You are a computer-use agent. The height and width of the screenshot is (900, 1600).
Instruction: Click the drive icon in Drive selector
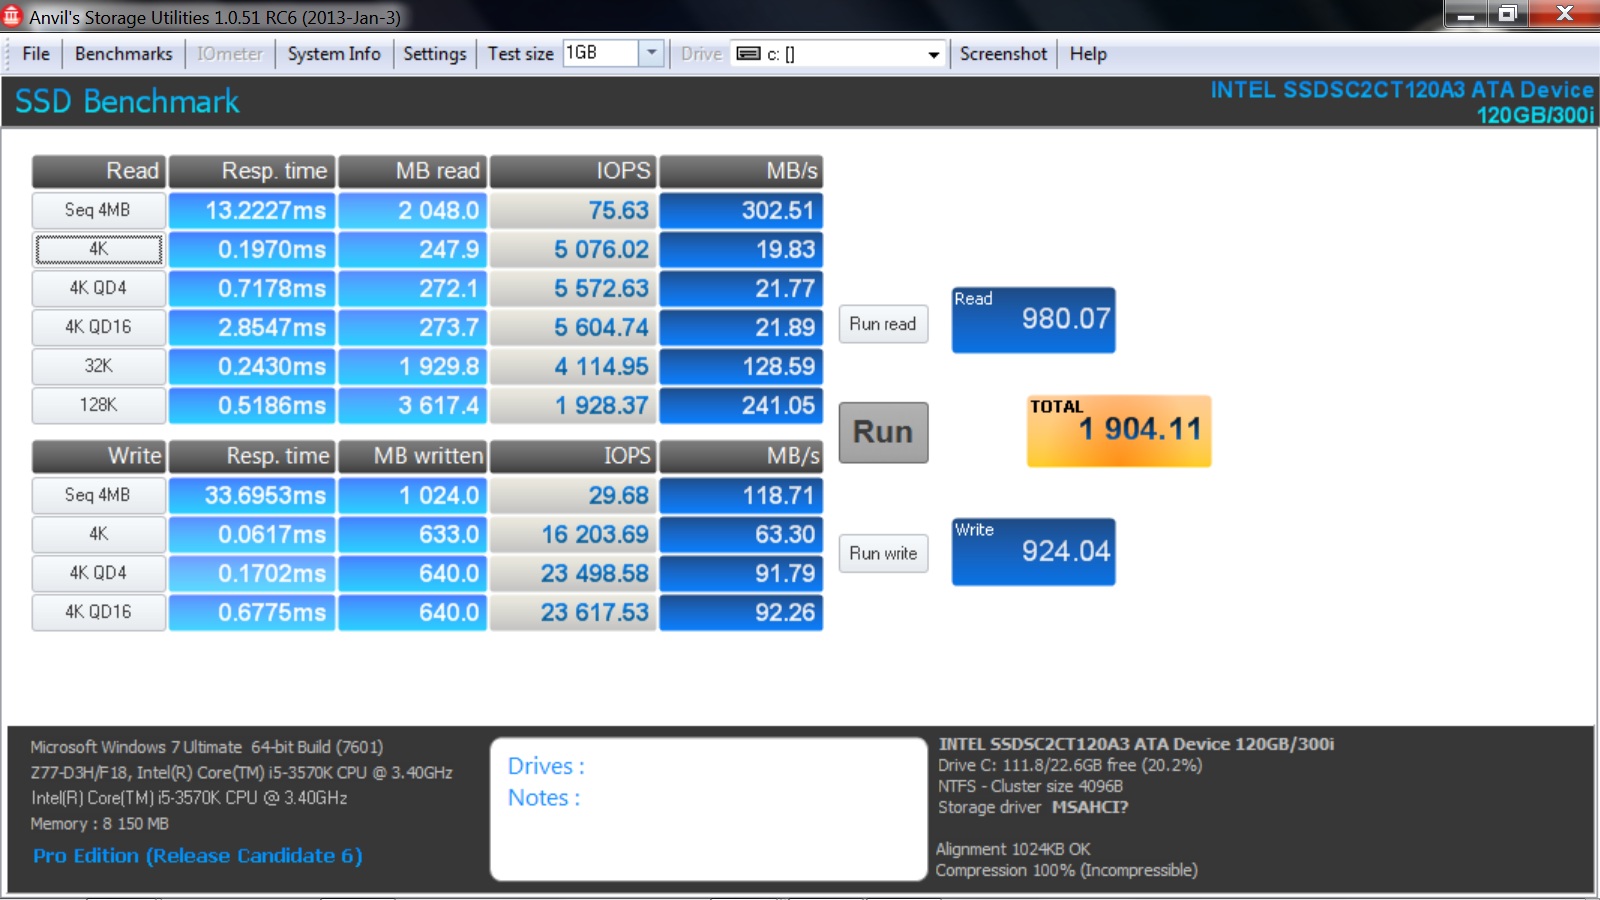tap(748, 54)
